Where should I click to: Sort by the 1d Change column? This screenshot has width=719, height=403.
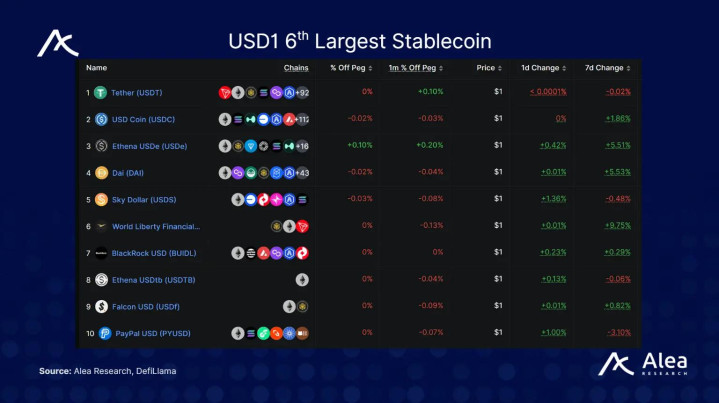click(x=542, y=68)
